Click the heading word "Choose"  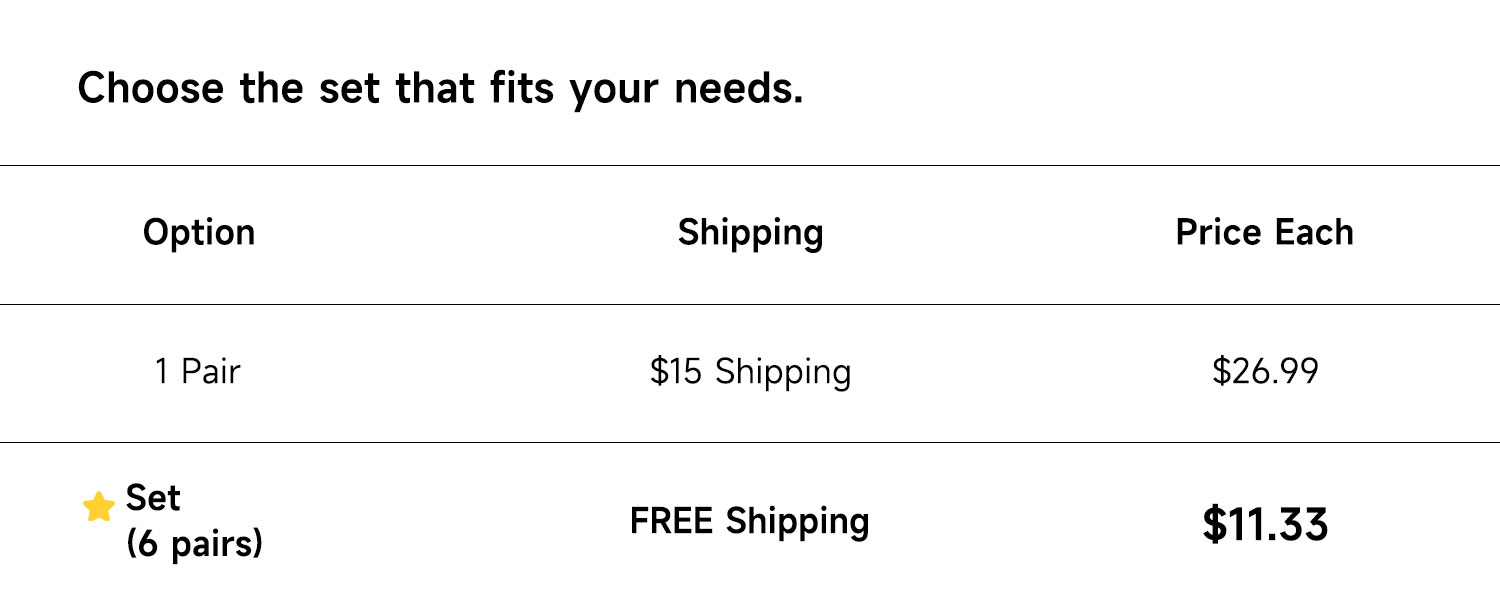151,88
